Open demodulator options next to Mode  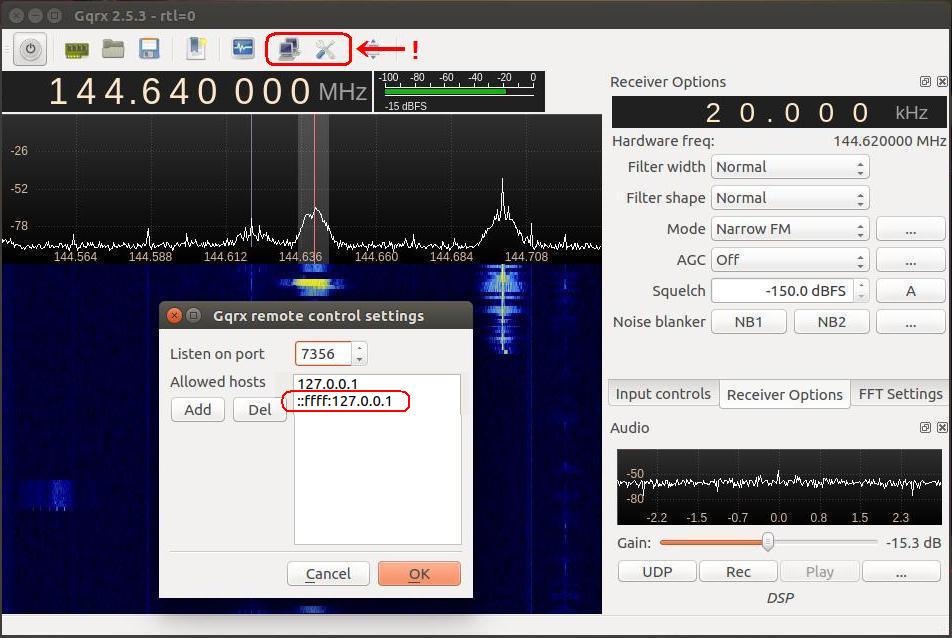coord(910,229)
